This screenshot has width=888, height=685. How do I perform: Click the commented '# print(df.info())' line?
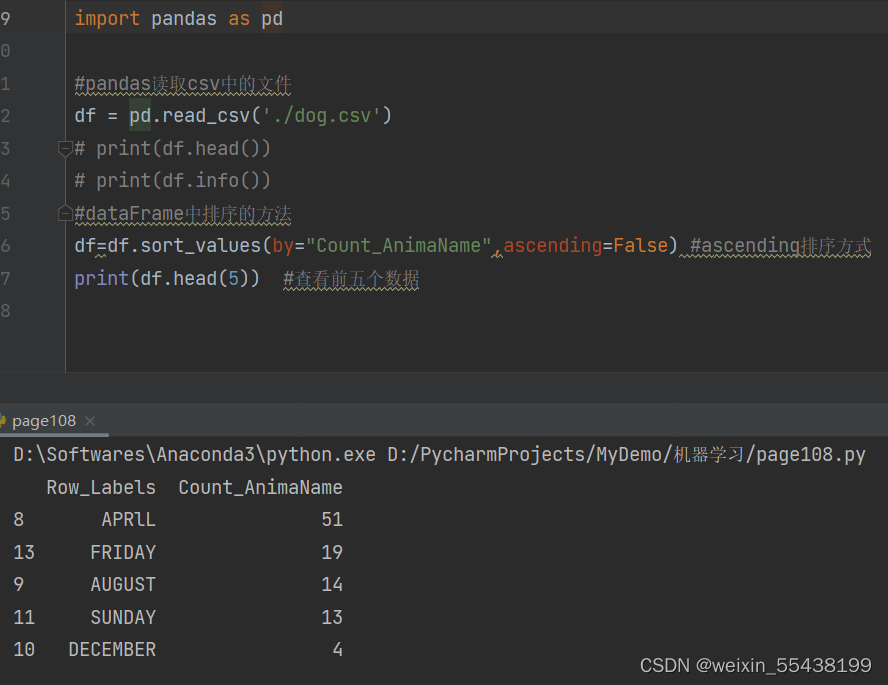[x=172, y=181]
